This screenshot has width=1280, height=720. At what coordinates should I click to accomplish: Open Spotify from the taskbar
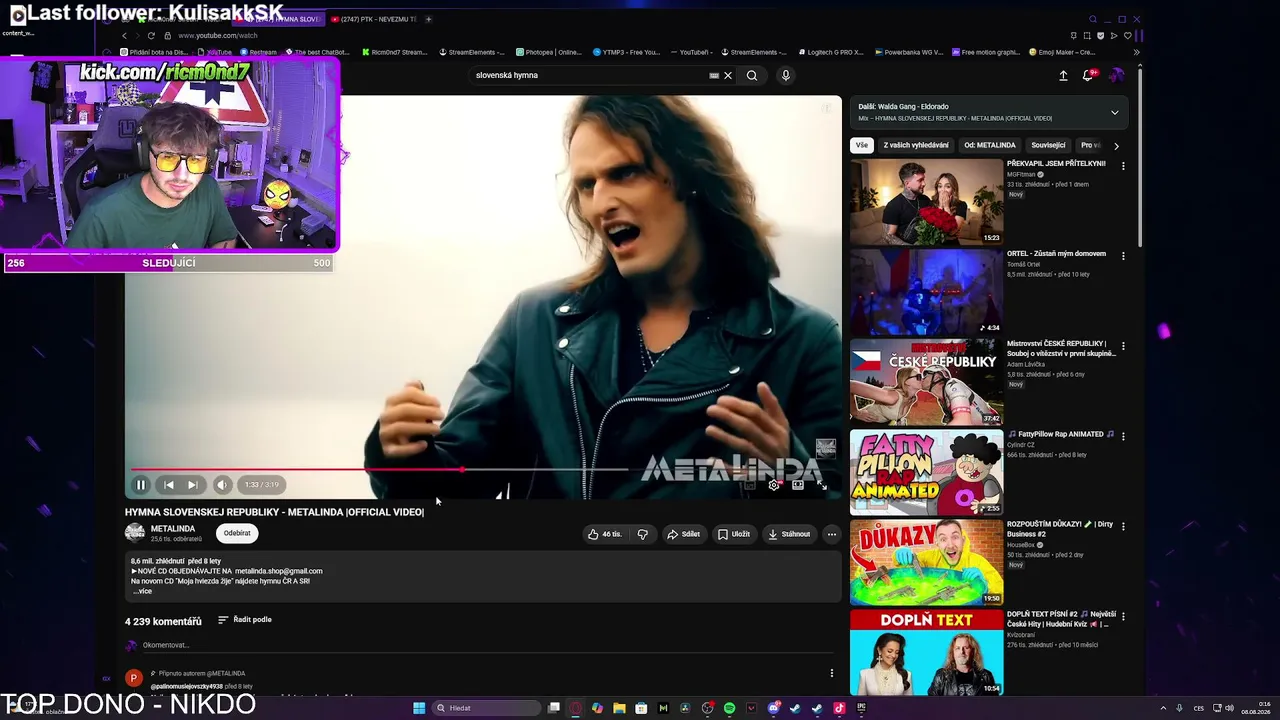(x=729, y=708)
